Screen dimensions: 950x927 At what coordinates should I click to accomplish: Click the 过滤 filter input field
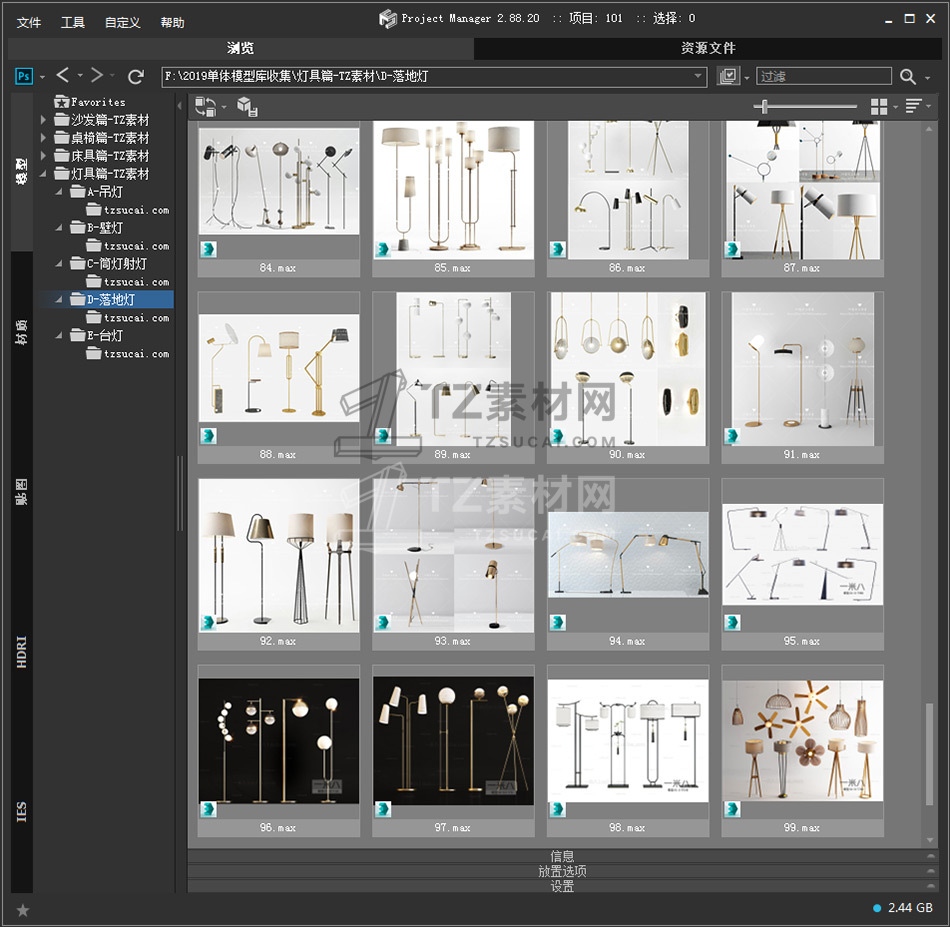coord(824,76)
